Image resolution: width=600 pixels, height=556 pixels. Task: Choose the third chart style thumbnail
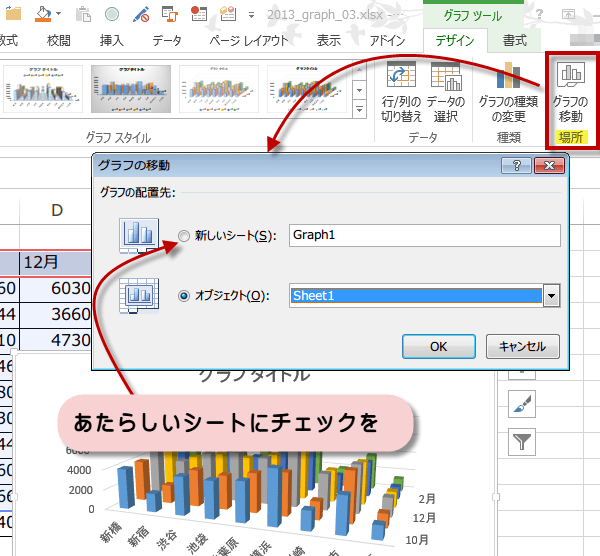220,88
